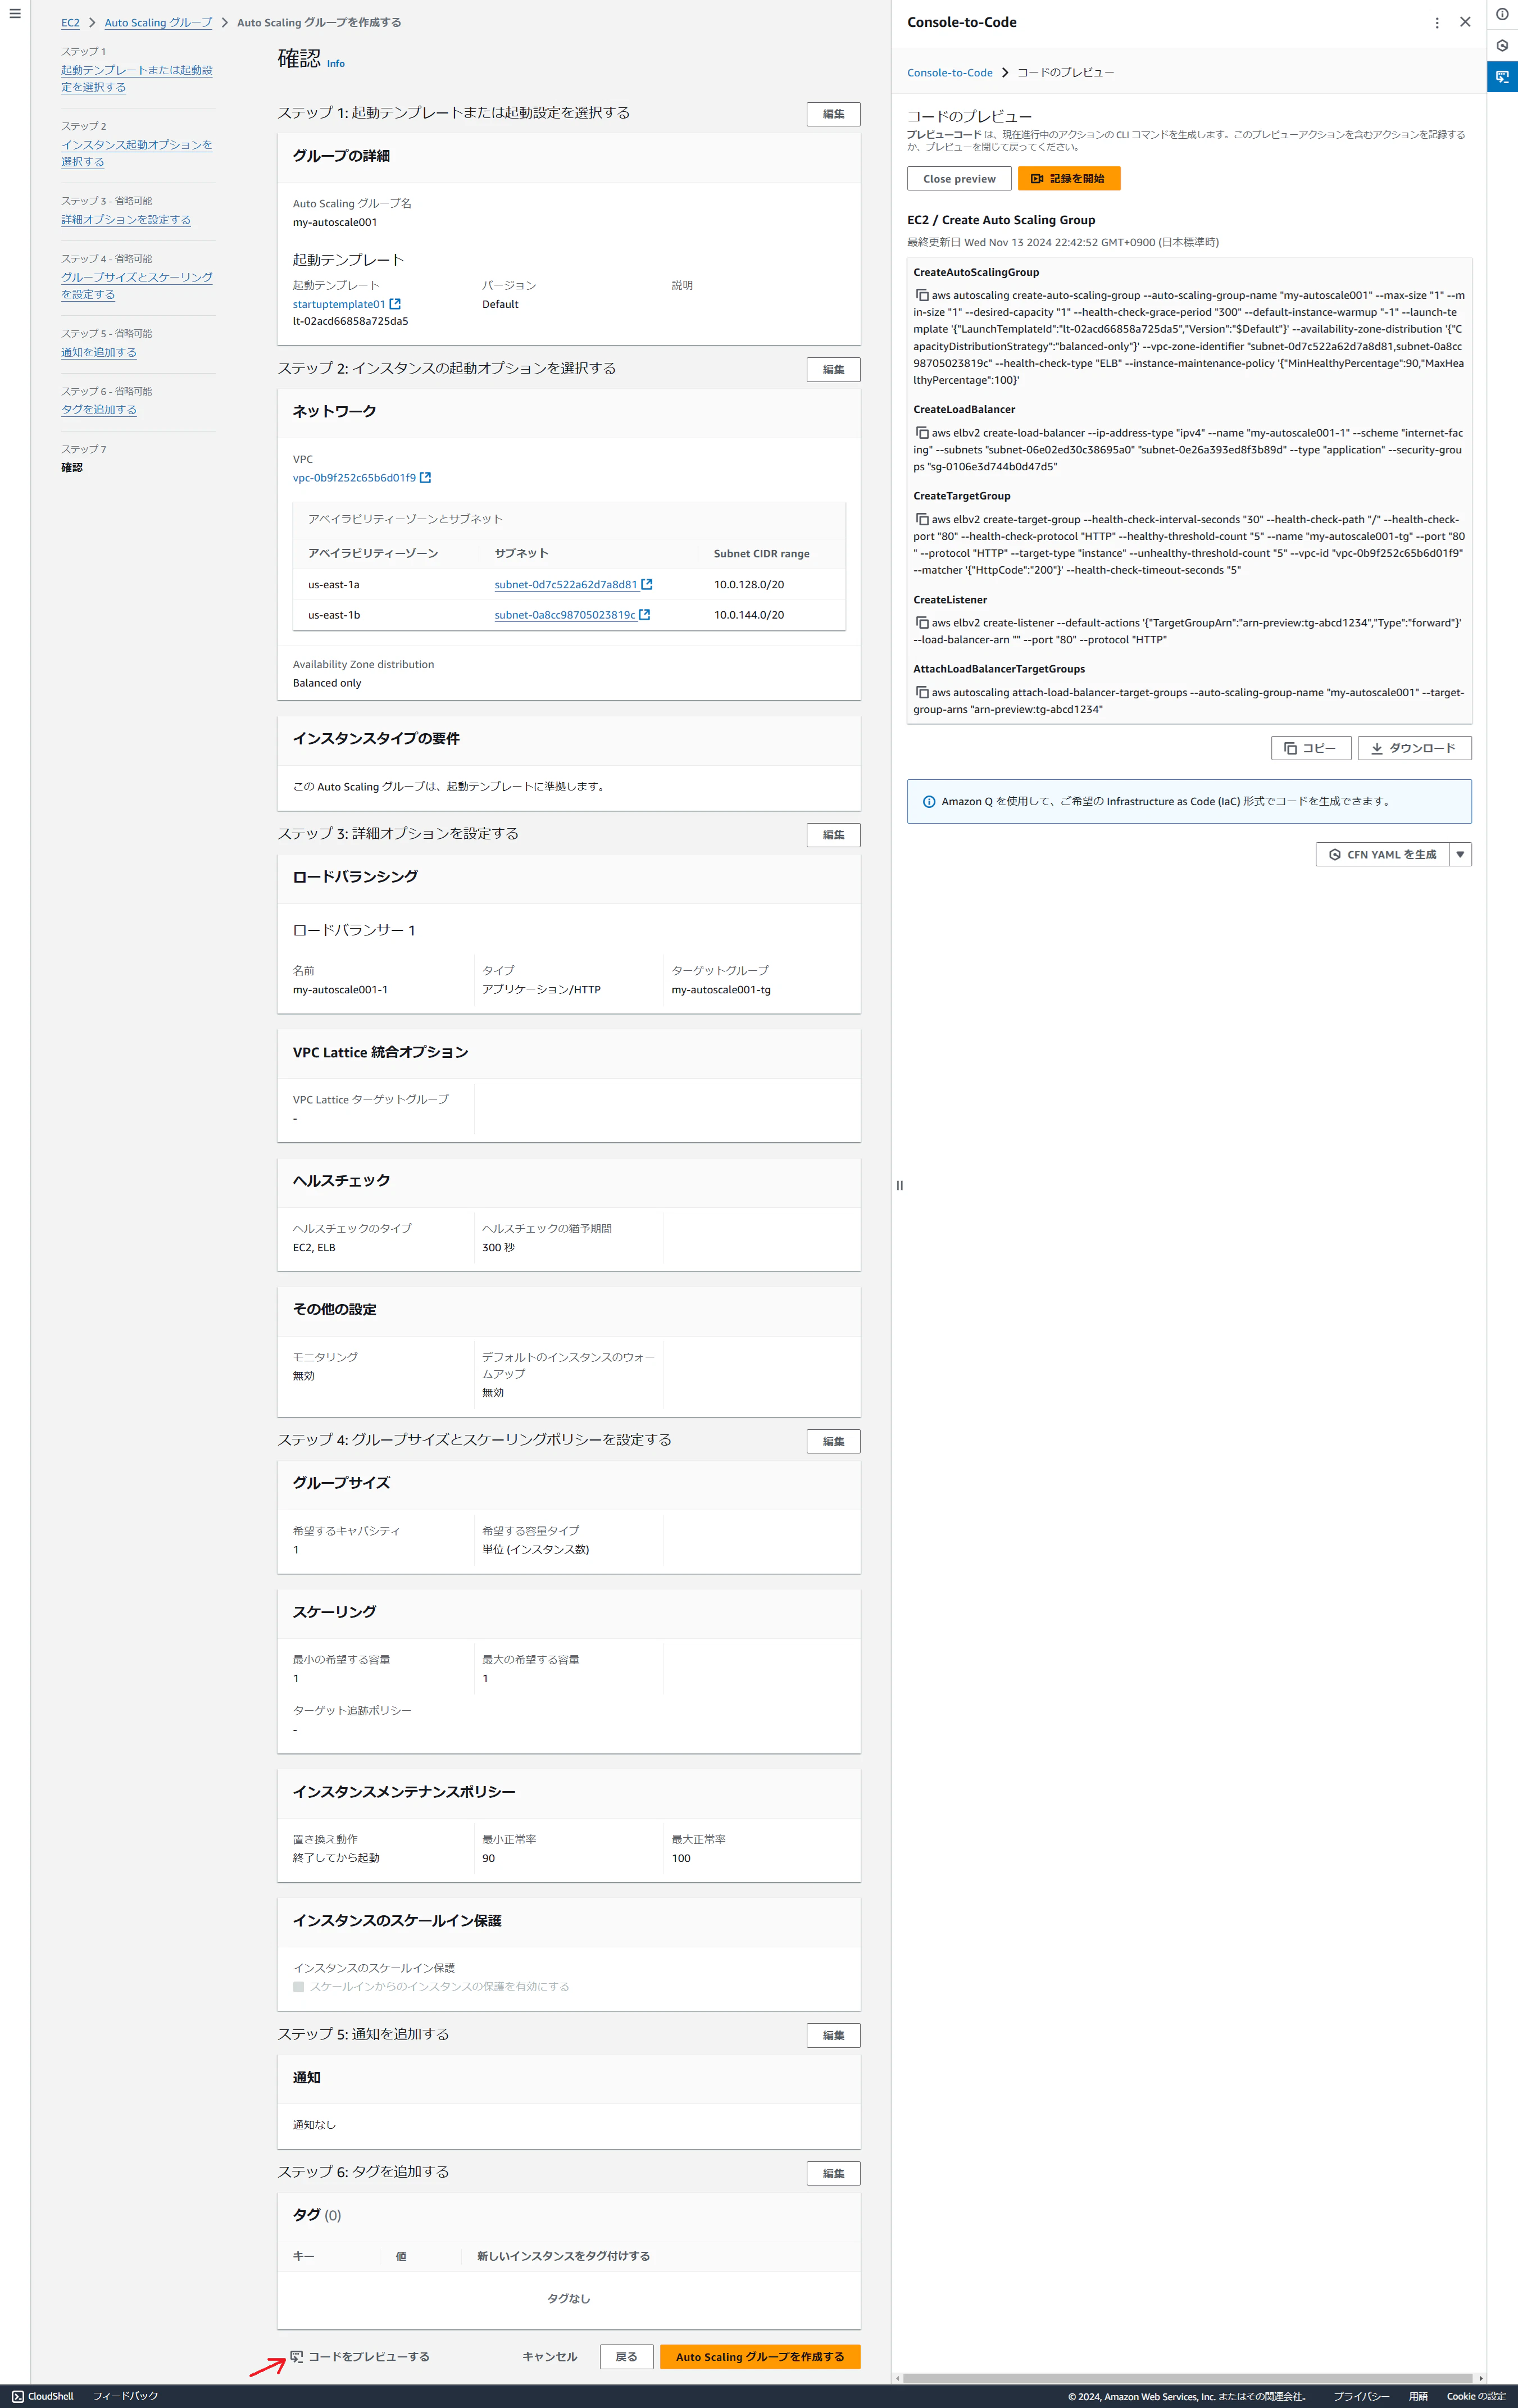1518x2408 pixels.
Task: Jump to Step 6 タグを追加する
Action: (x=99, y=410)
